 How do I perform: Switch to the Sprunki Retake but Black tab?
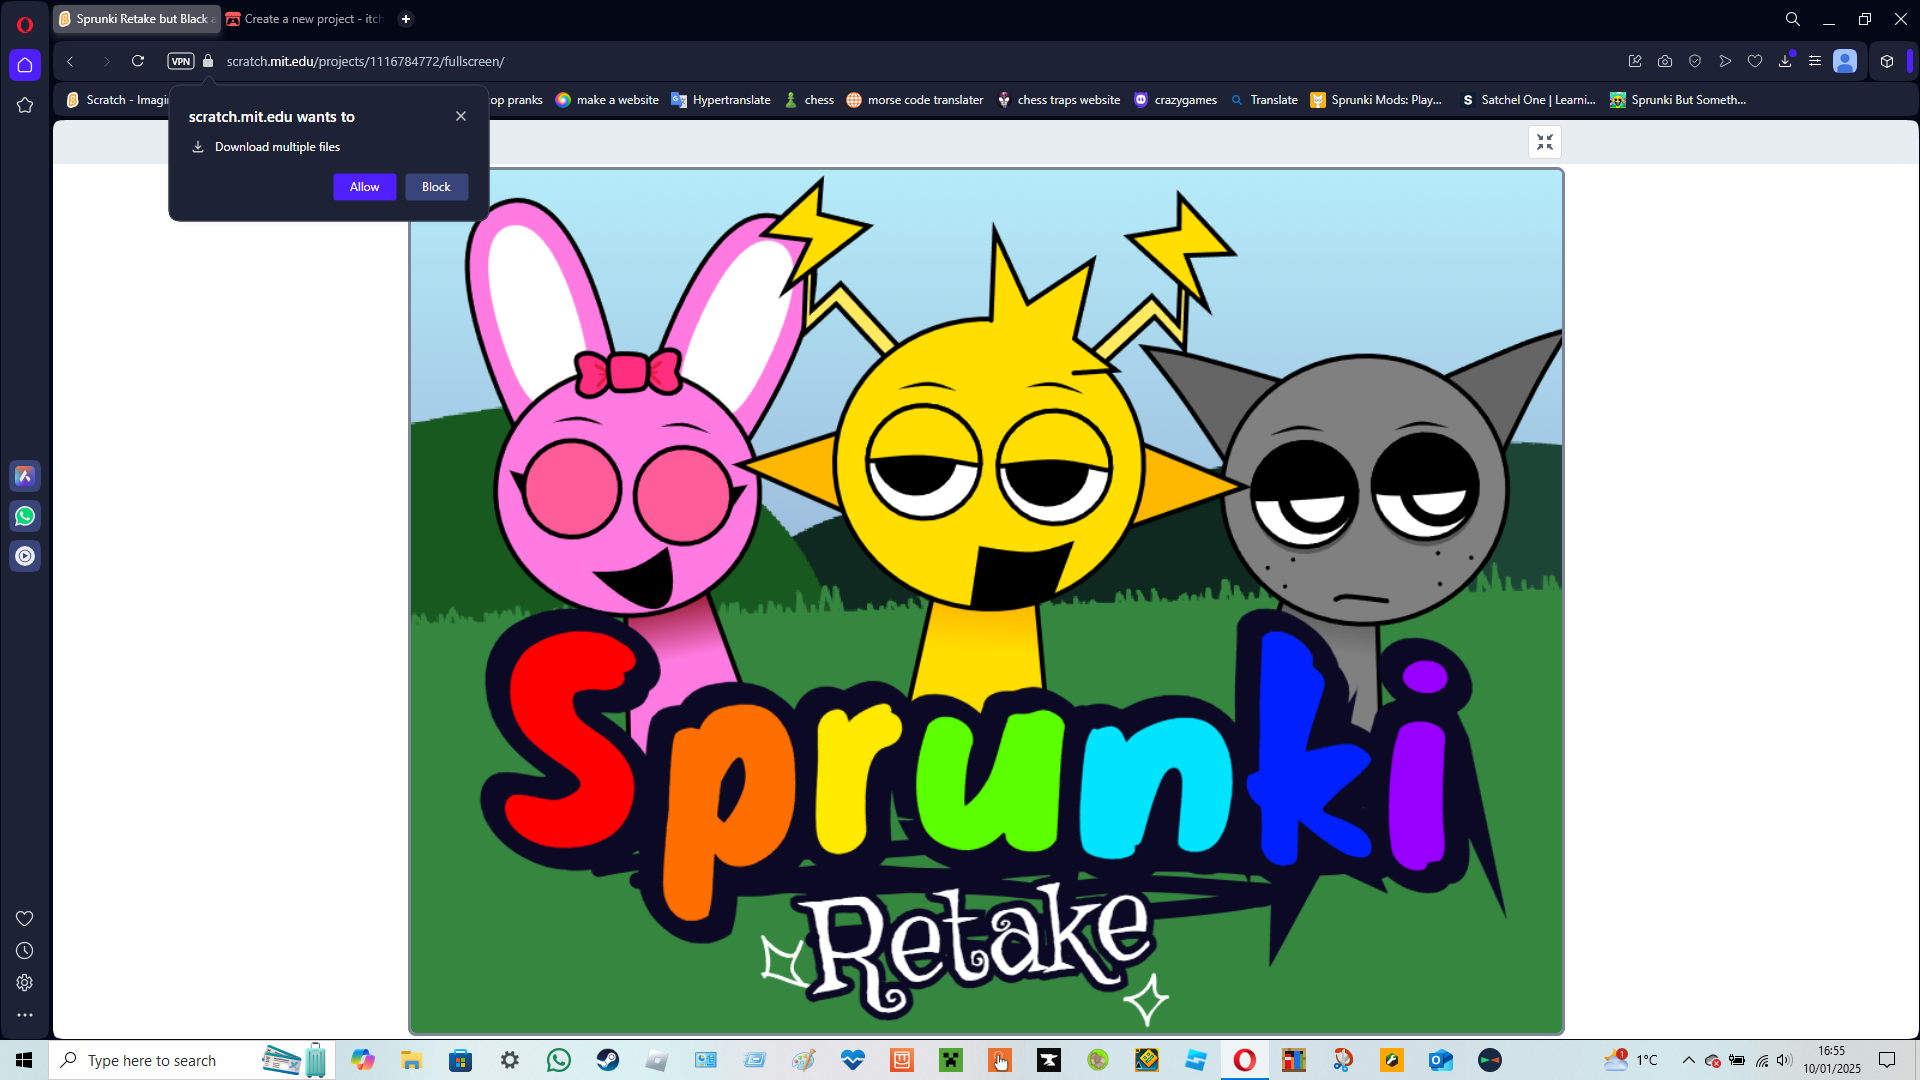tap(137, 19)
